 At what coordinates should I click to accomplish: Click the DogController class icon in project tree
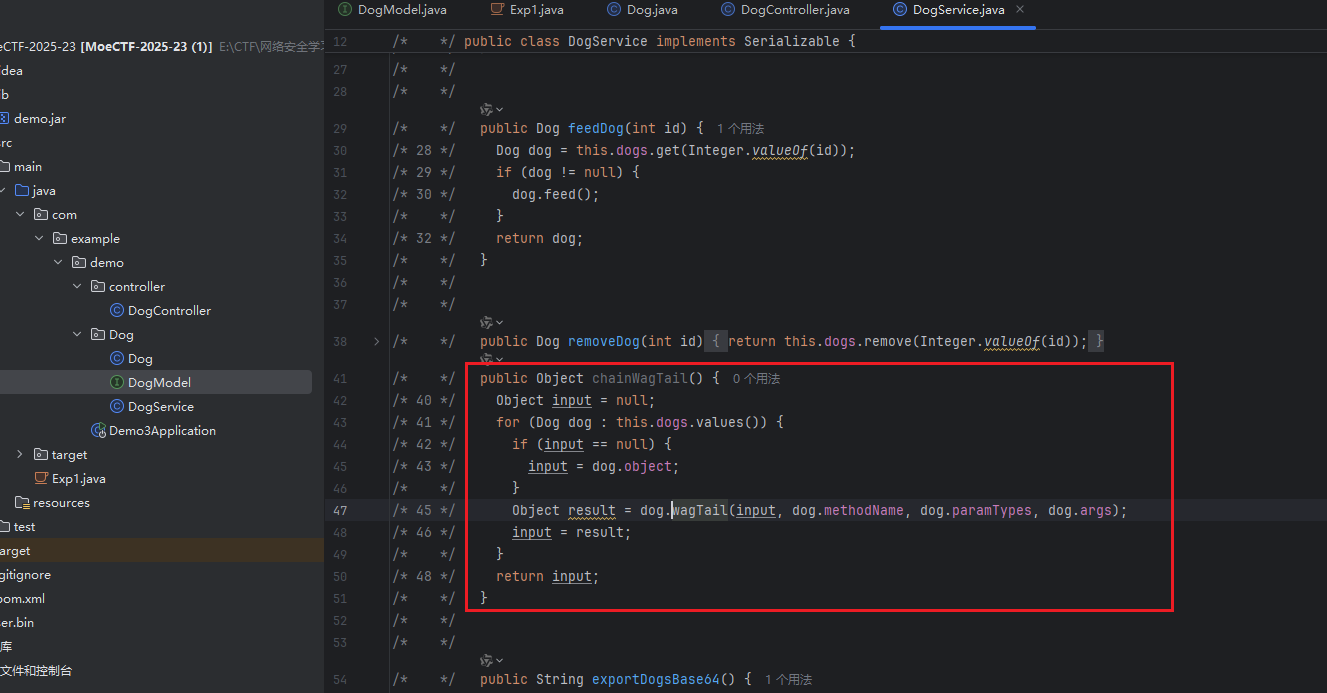click(116, 311)
